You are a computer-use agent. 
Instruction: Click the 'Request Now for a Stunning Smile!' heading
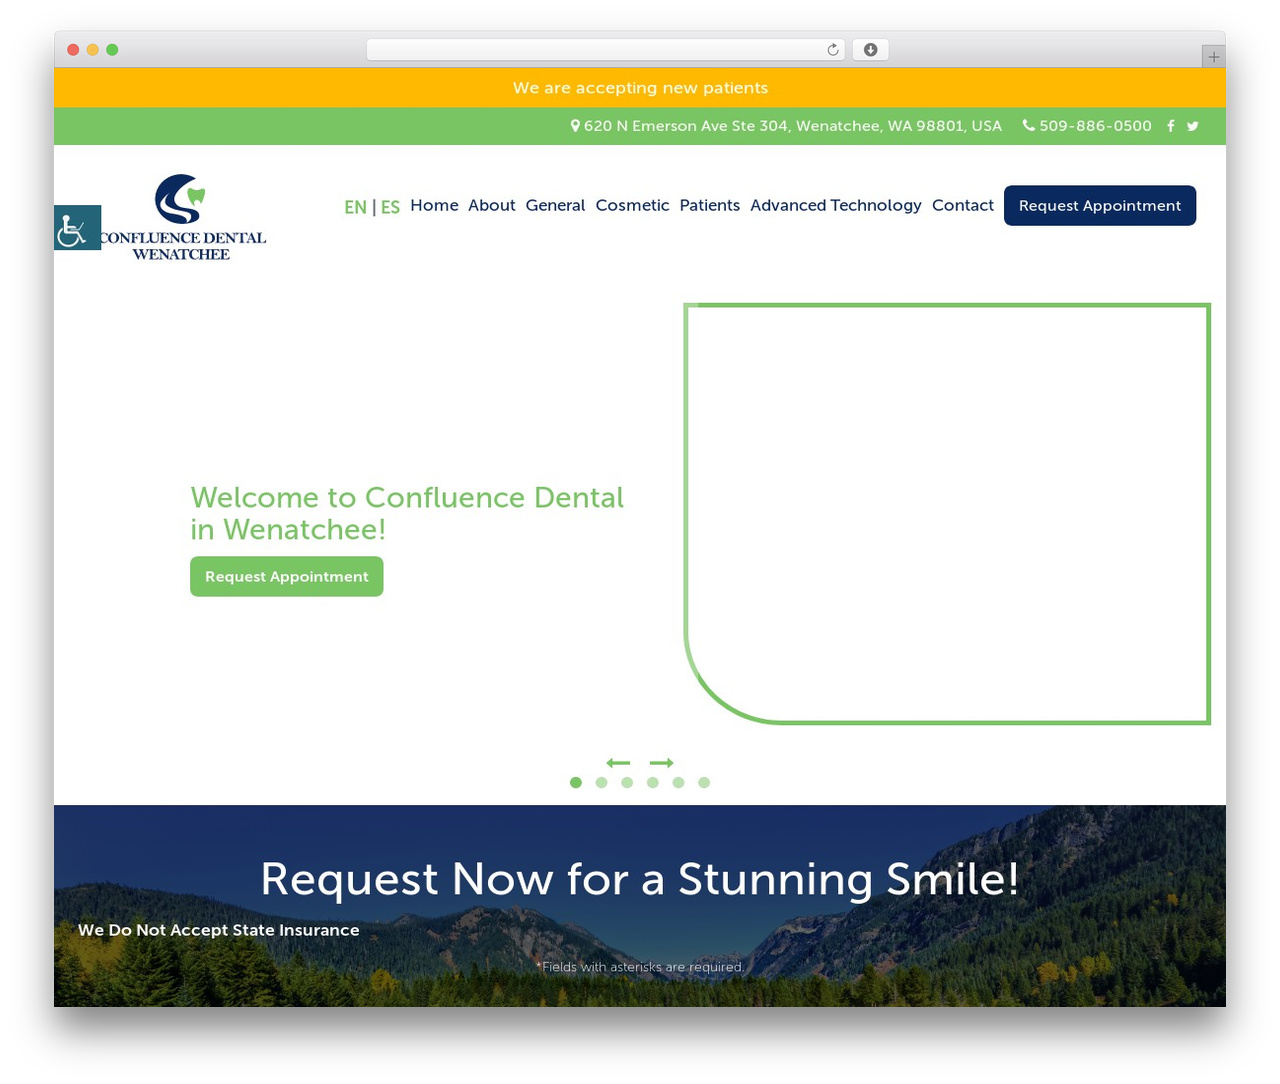point(640,879)
